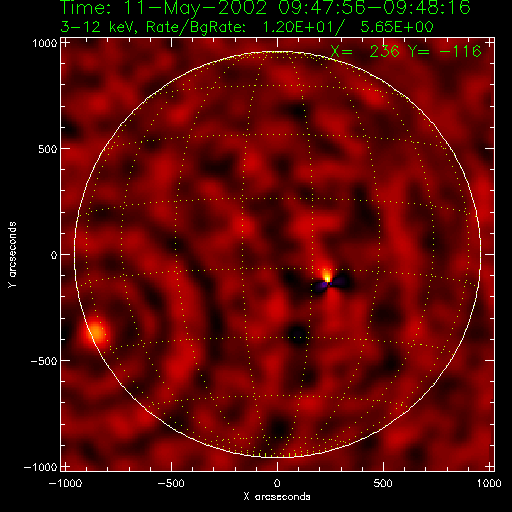This screenshot has height=512, width=512.
Task: Click the 0 tick label on X axis
Action: [277, 483]
